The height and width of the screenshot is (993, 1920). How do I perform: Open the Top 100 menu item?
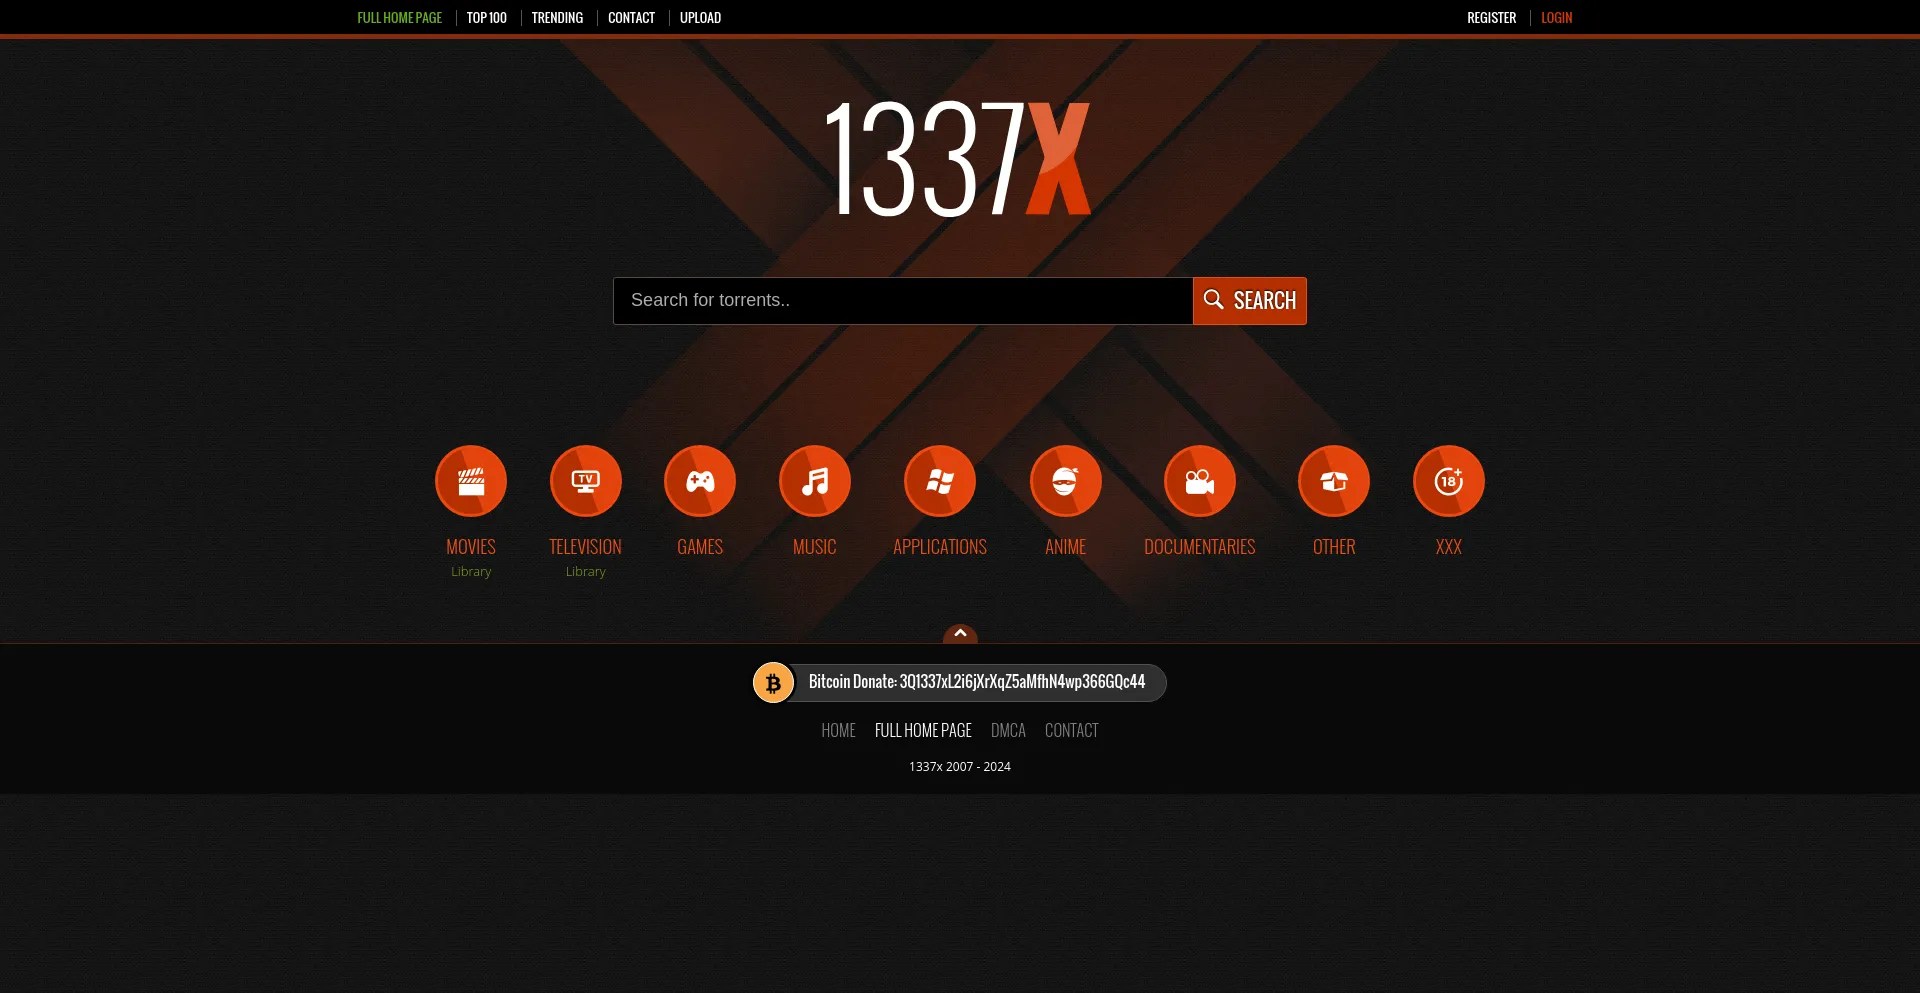[487, 18]
